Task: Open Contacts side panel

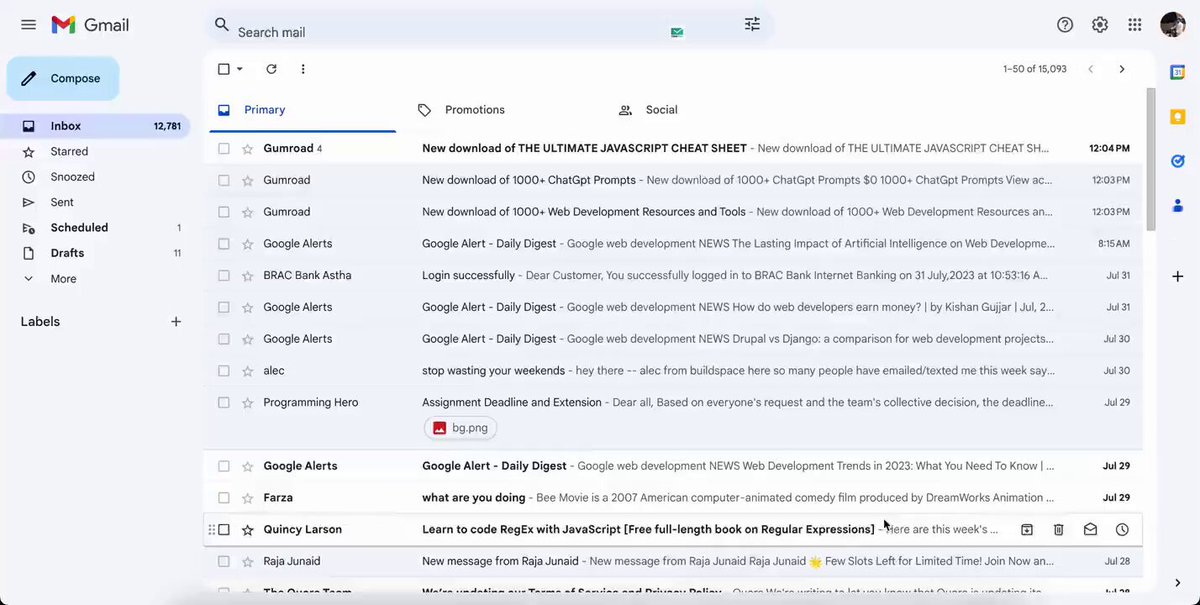Action: tap(1178, 205)
